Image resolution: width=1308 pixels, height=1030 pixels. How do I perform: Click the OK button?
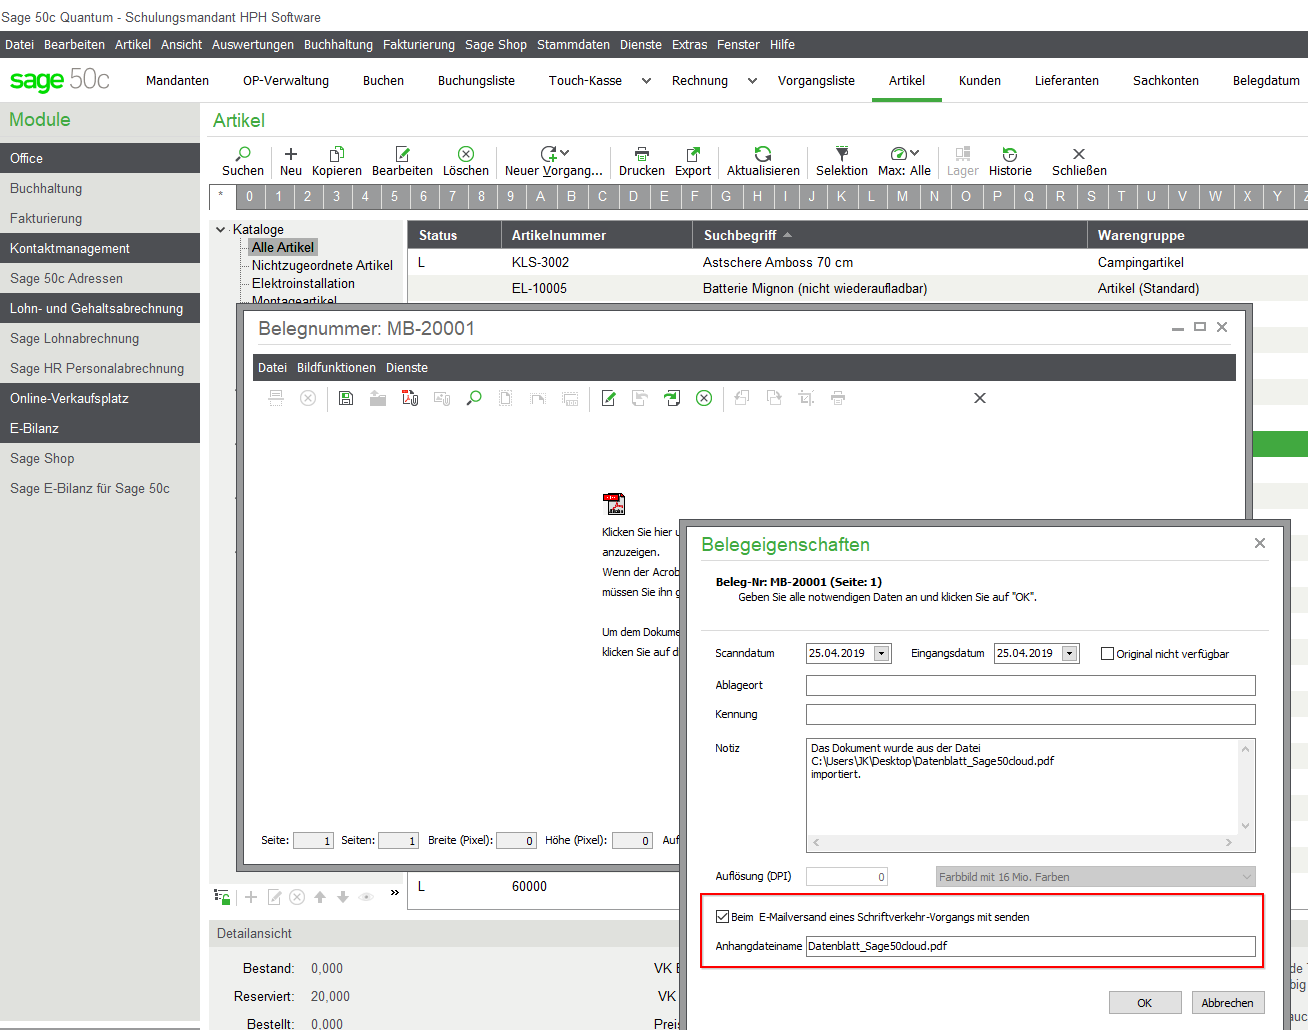tap(1144, 1003)
